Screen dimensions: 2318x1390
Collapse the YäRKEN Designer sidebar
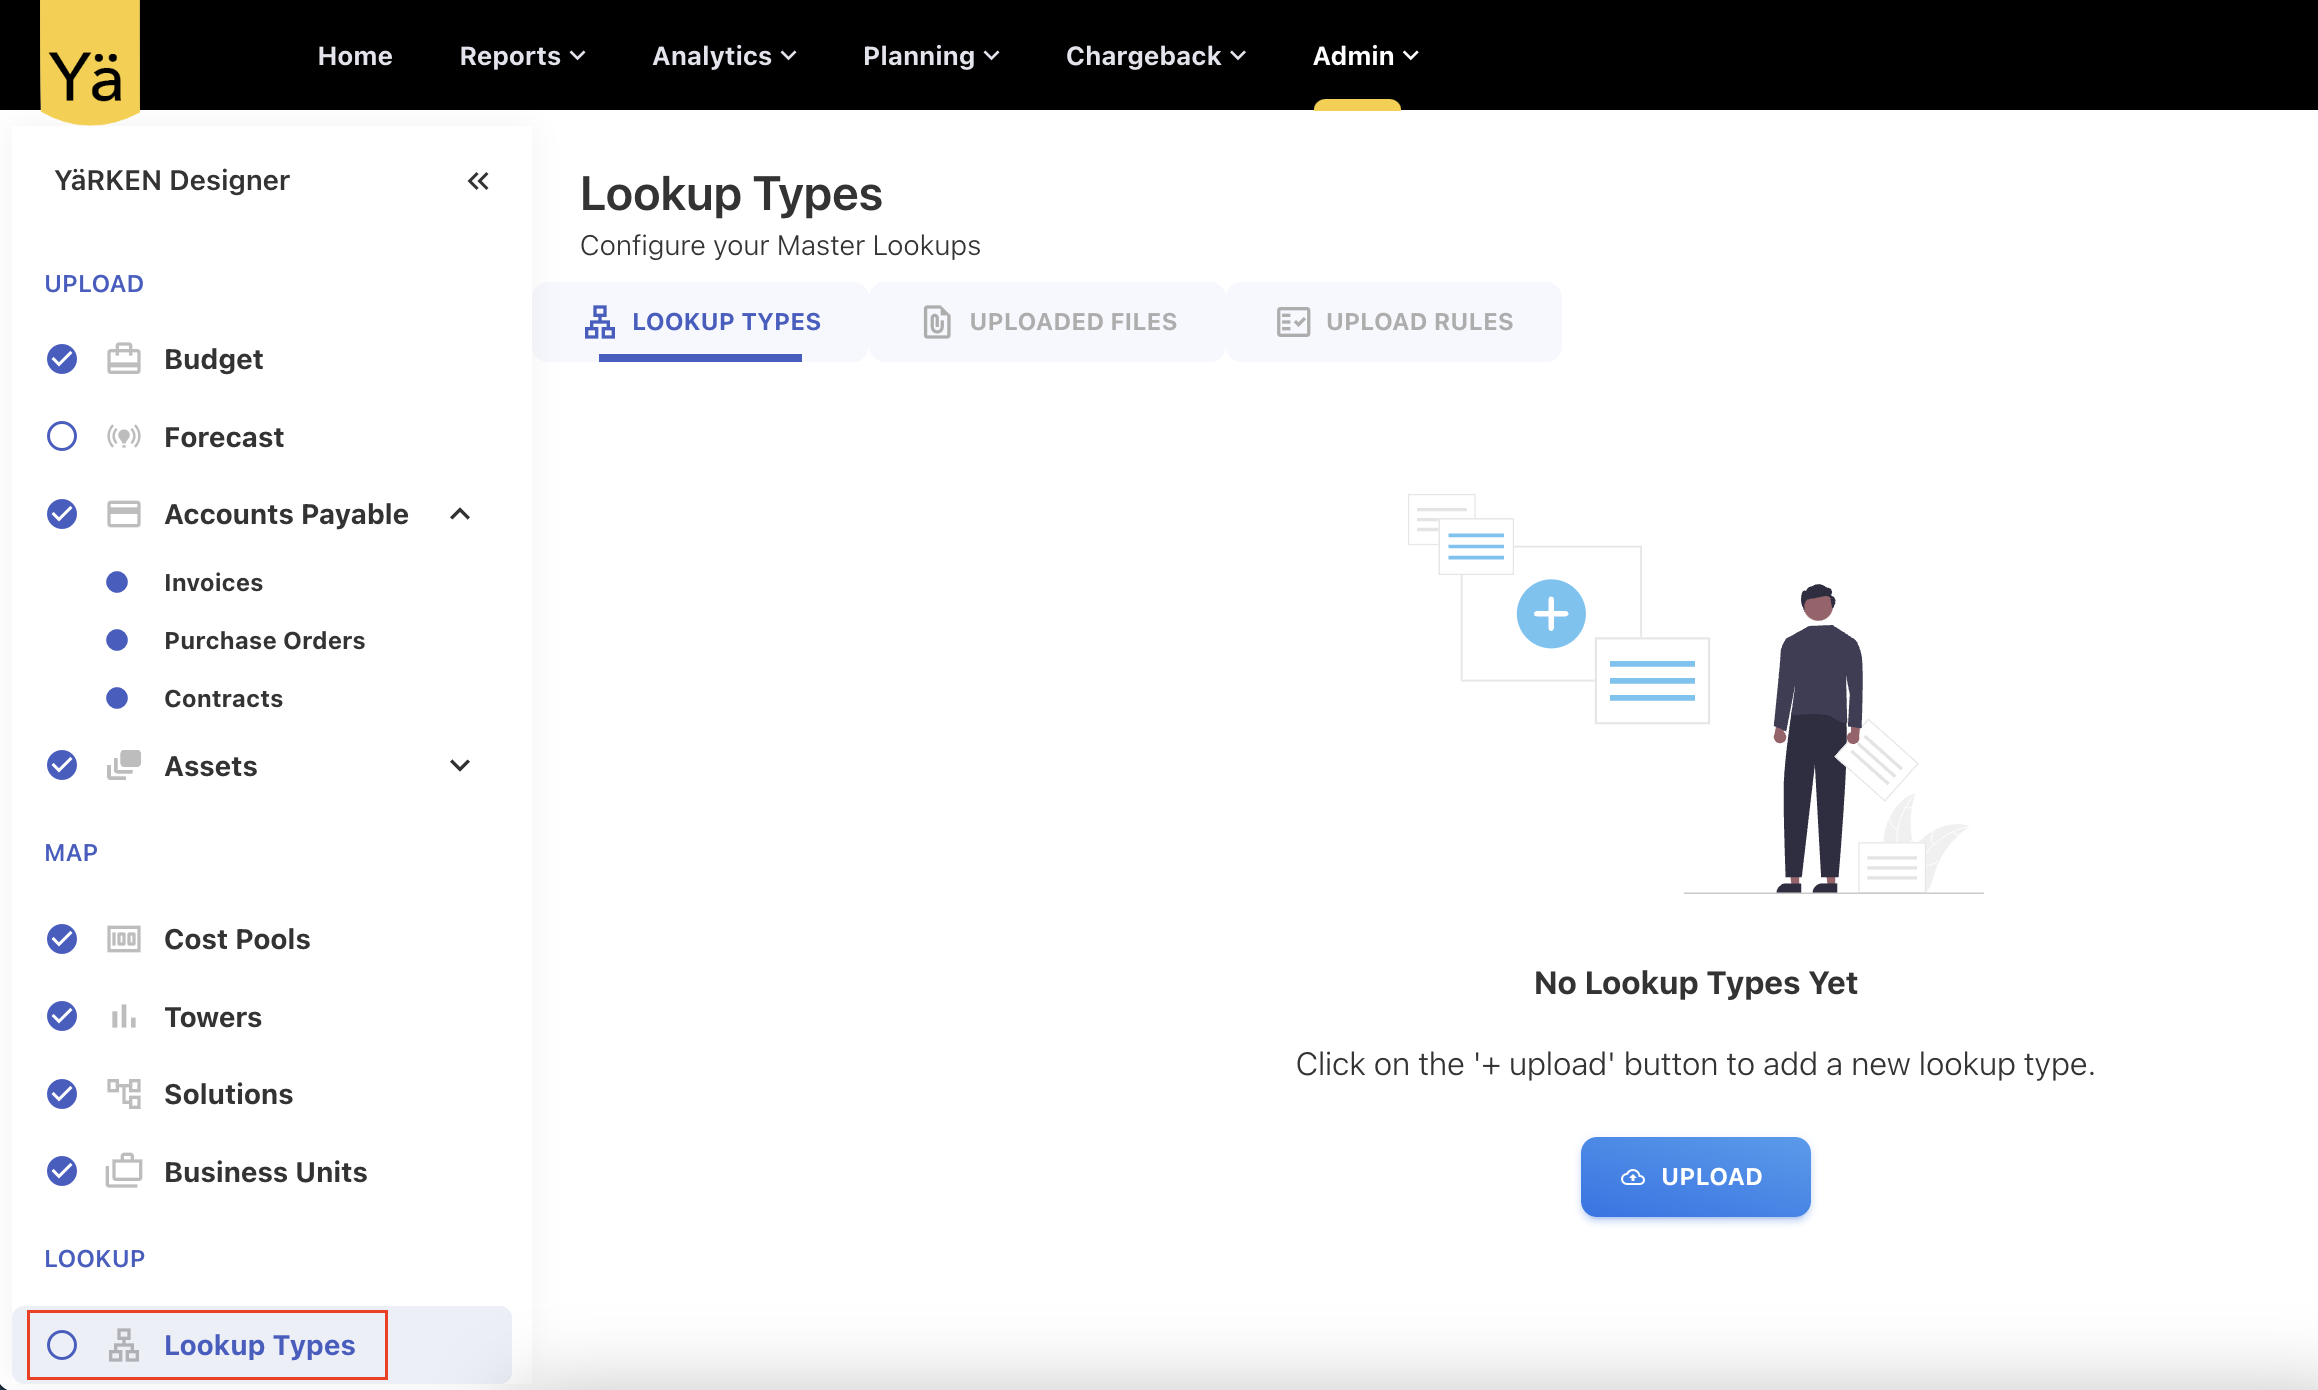[x=478, y=181]
